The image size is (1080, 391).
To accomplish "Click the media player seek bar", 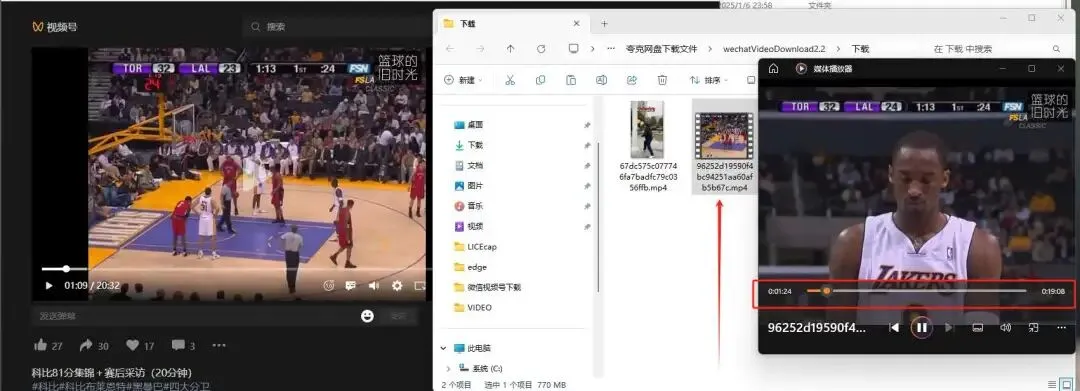I will pos(916,291).
